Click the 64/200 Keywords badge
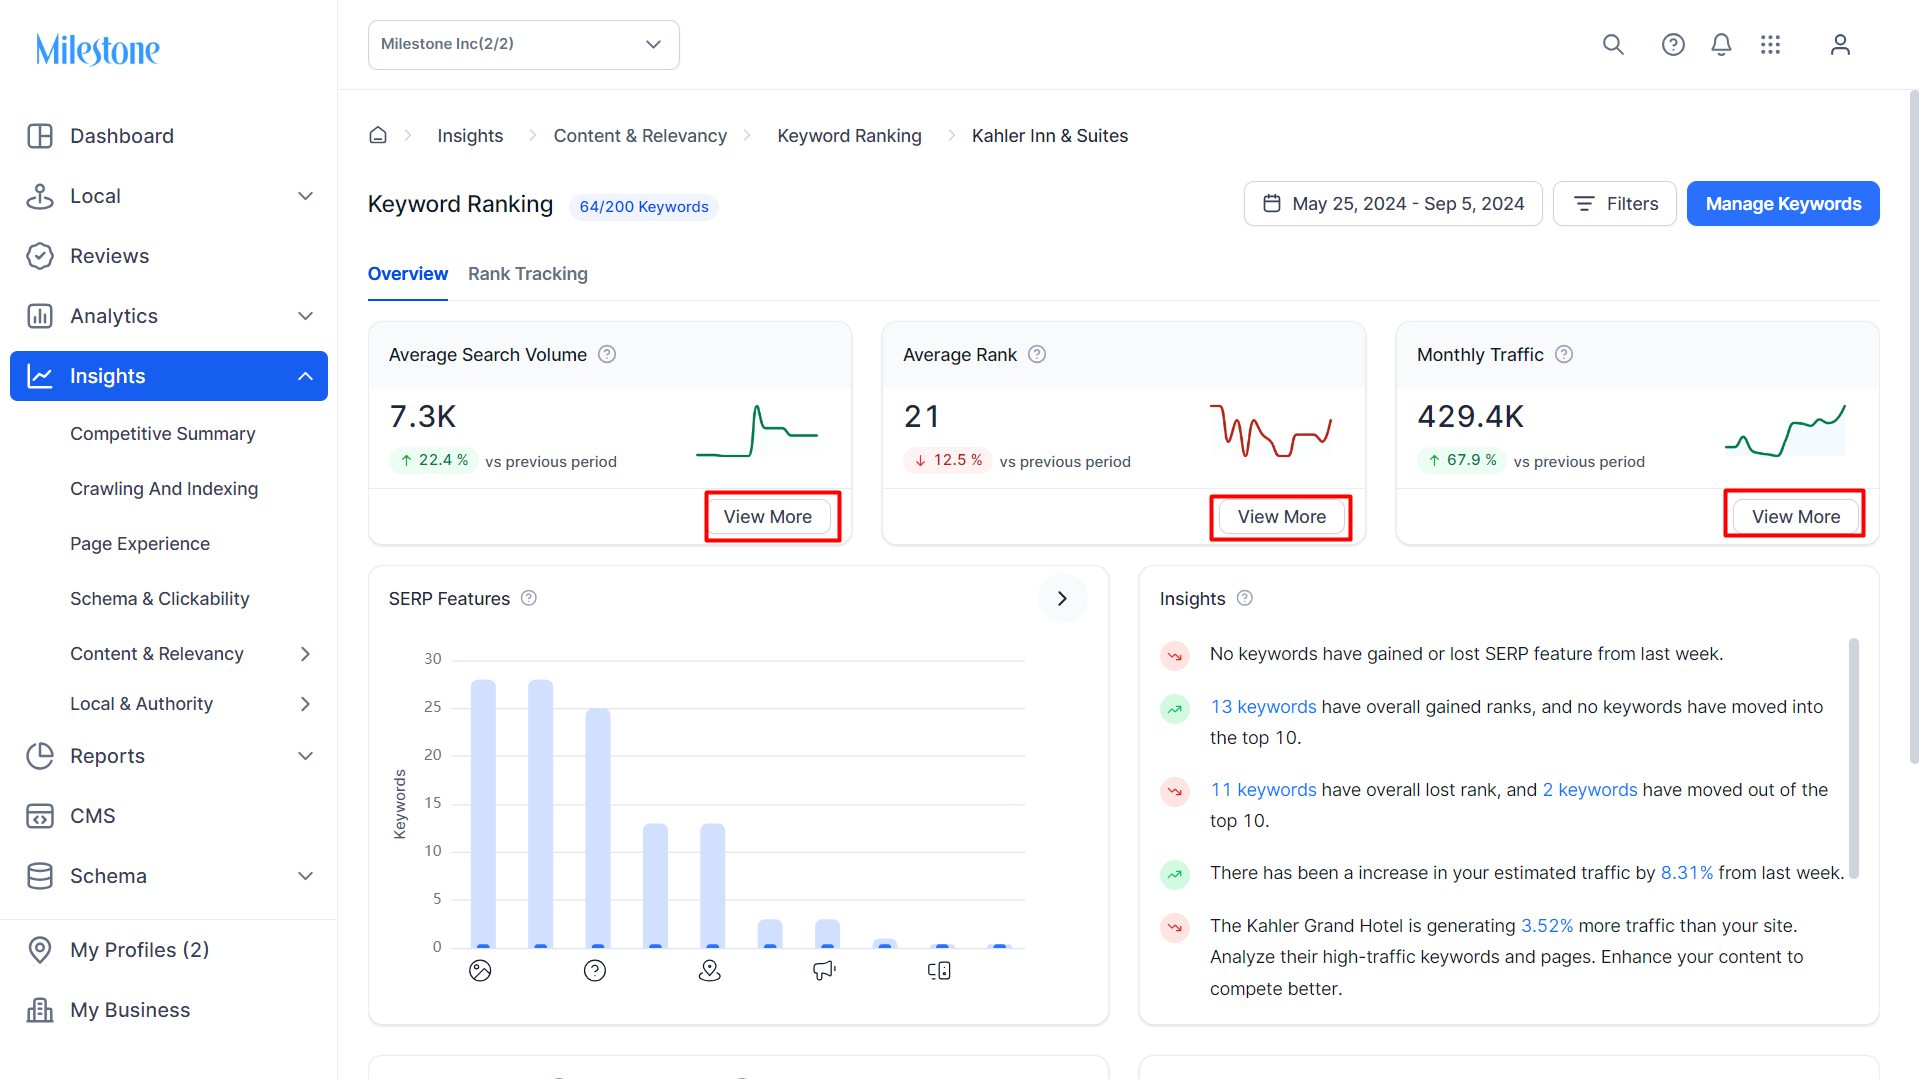 pyautogui.click(x=644, y=206)
